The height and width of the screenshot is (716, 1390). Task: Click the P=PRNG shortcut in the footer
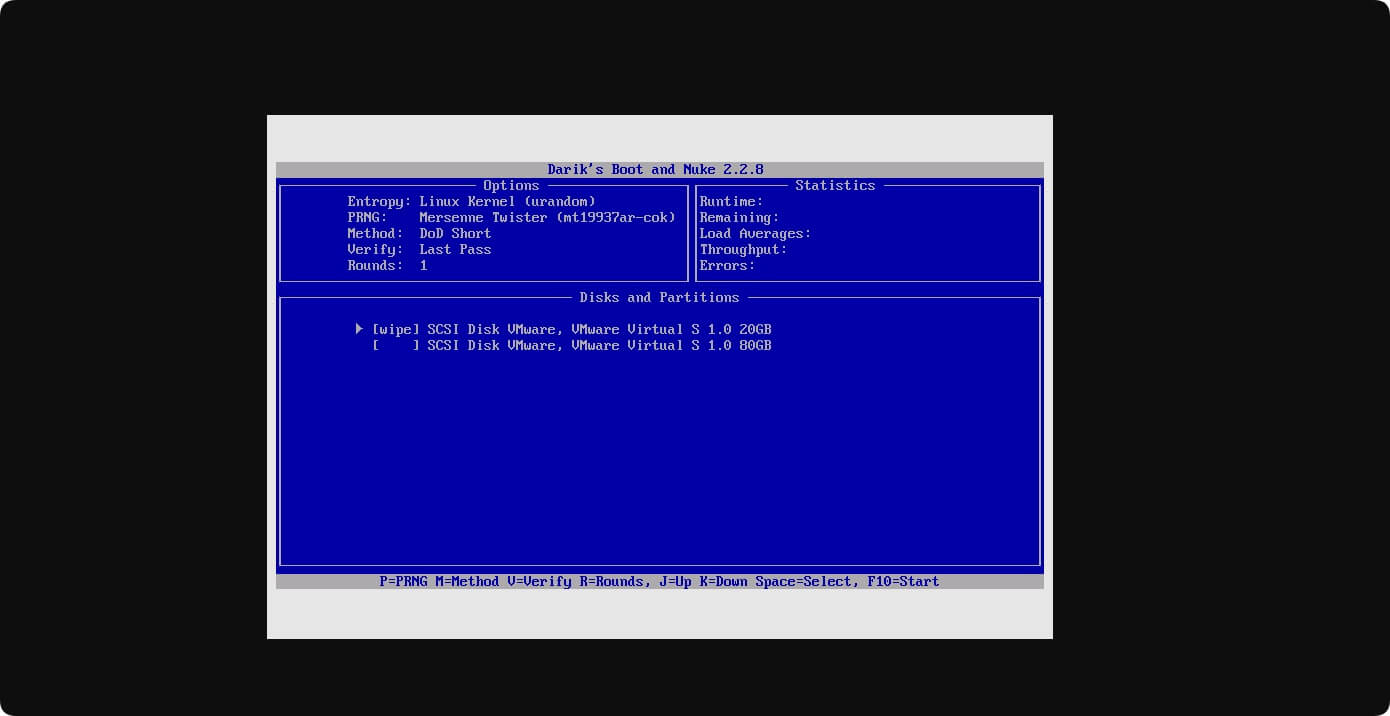pyautogui.click(x=403, y=581)
